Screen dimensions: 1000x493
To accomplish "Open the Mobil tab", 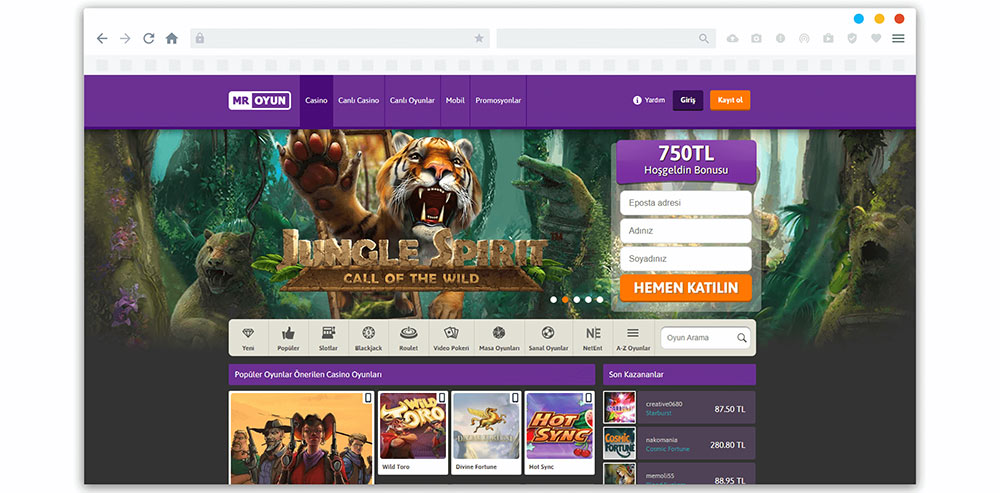I will tap(455, 101).
